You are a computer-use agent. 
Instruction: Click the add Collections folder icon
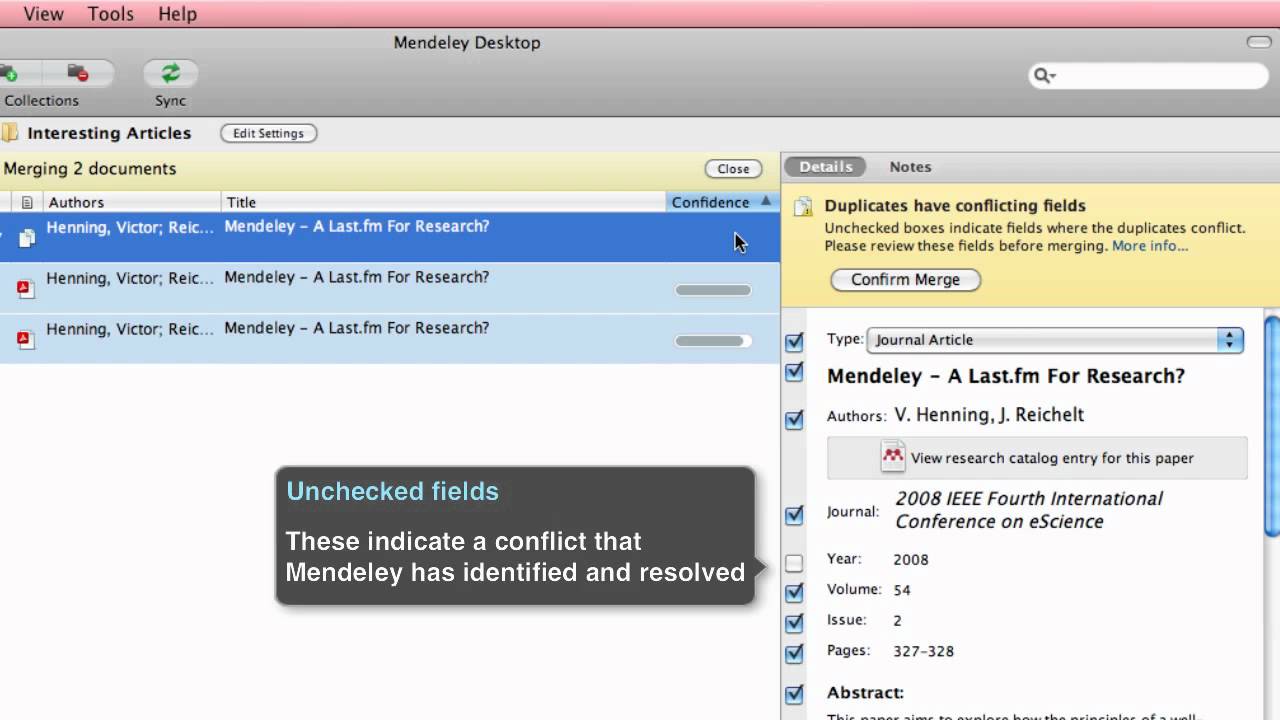[x=10, y=73]
